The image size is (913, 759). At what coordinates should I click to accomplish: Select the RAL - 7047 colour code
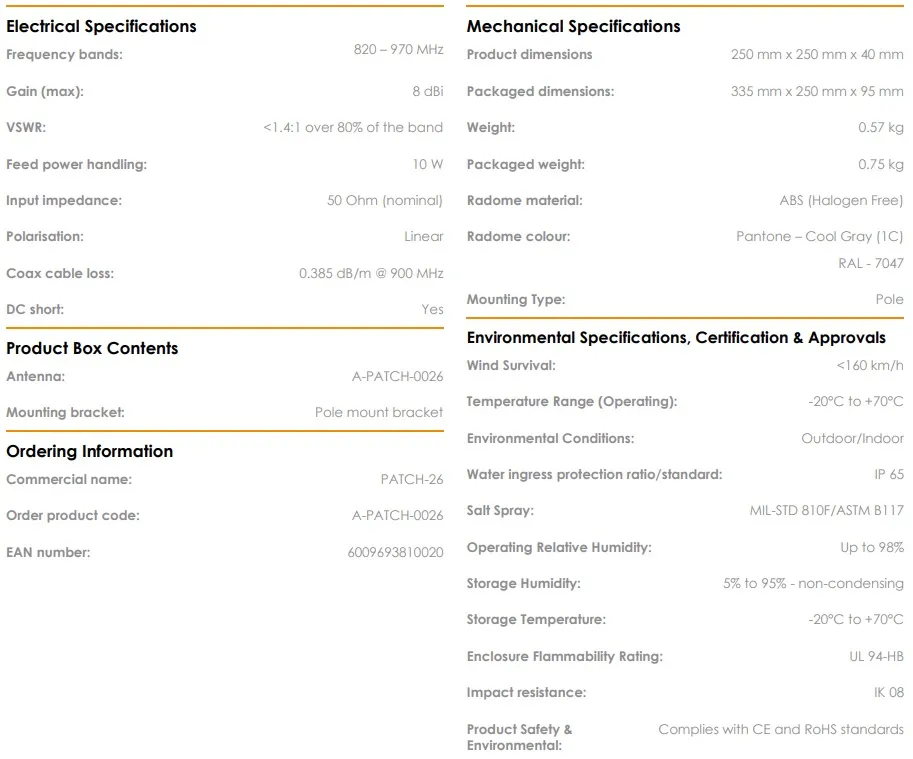pos(870,264)
